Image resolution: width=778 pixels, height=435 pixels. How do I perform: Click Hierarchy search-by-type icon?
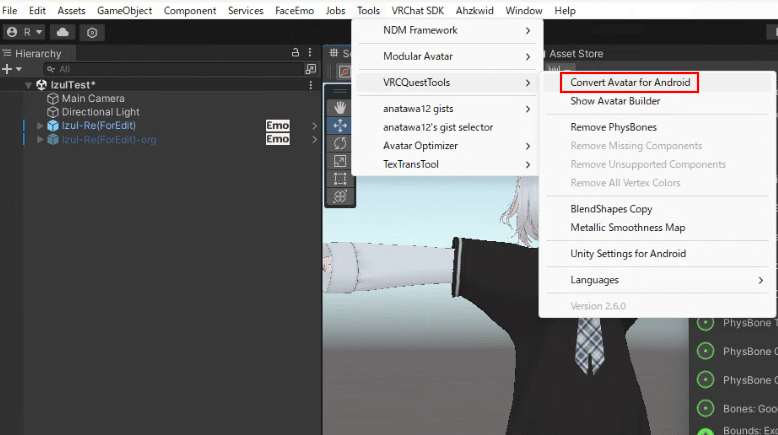point(311,69)
